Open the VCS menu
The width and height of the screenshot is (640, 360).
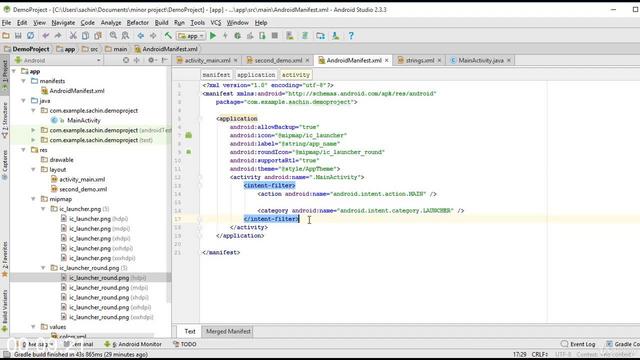coord(216,23)
